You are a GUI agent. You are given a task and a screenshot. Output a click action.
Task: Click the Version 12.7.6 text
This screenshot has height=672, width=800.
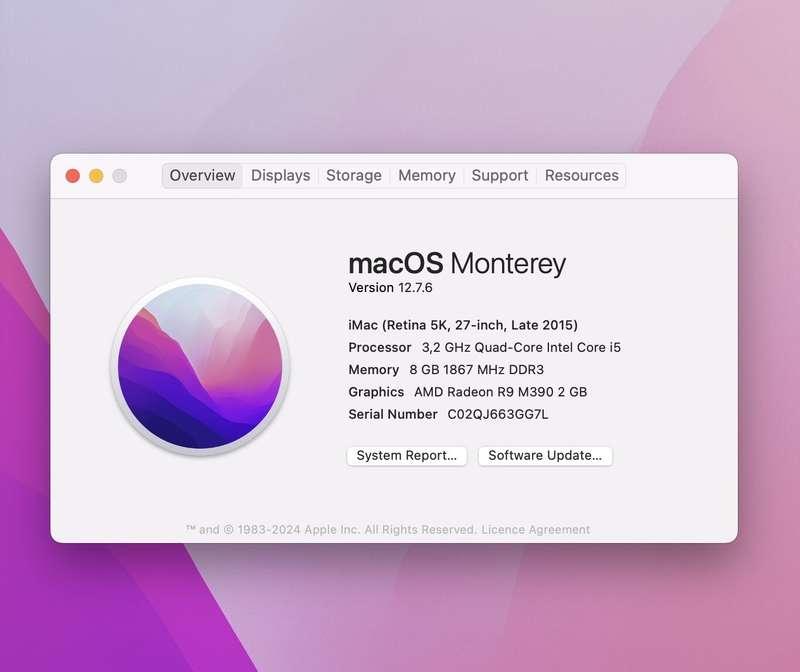[x=390, y=288]
